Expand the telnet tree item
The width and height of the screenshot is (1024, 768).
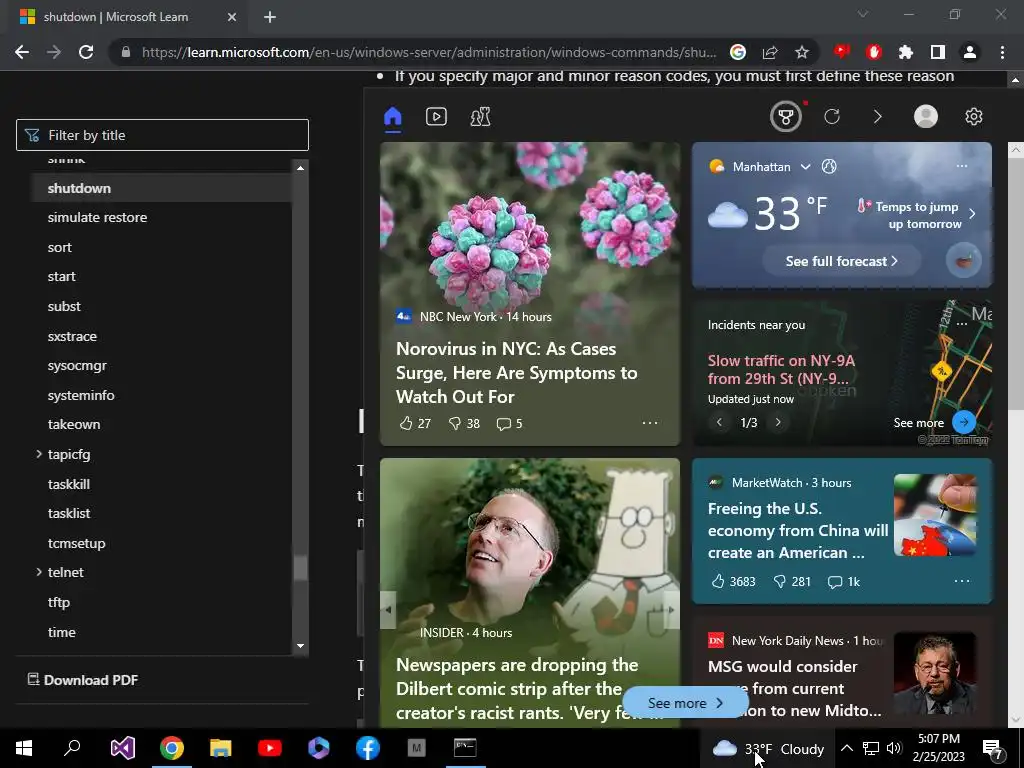pos(39,572)
